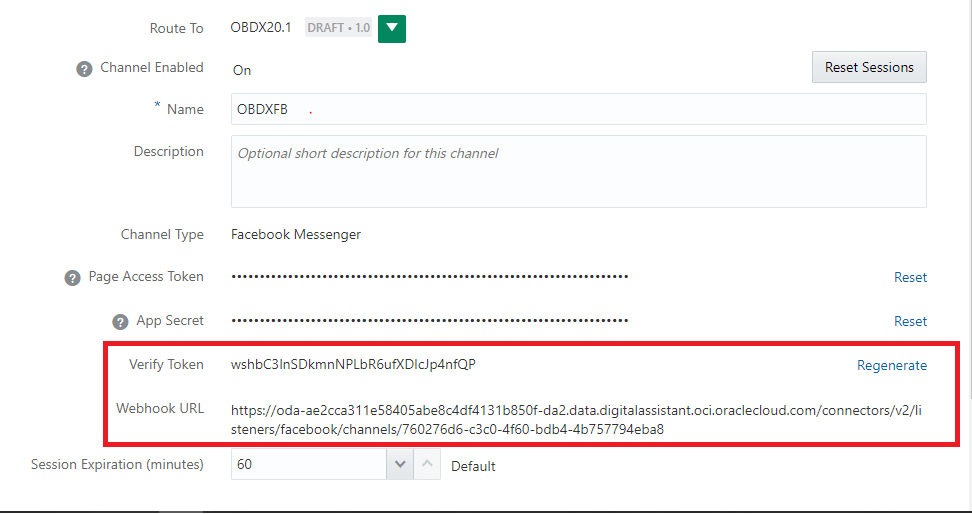972x514 pixels.
Task: Increase Session Expiration with the up arrow
Action: [427, 464]
